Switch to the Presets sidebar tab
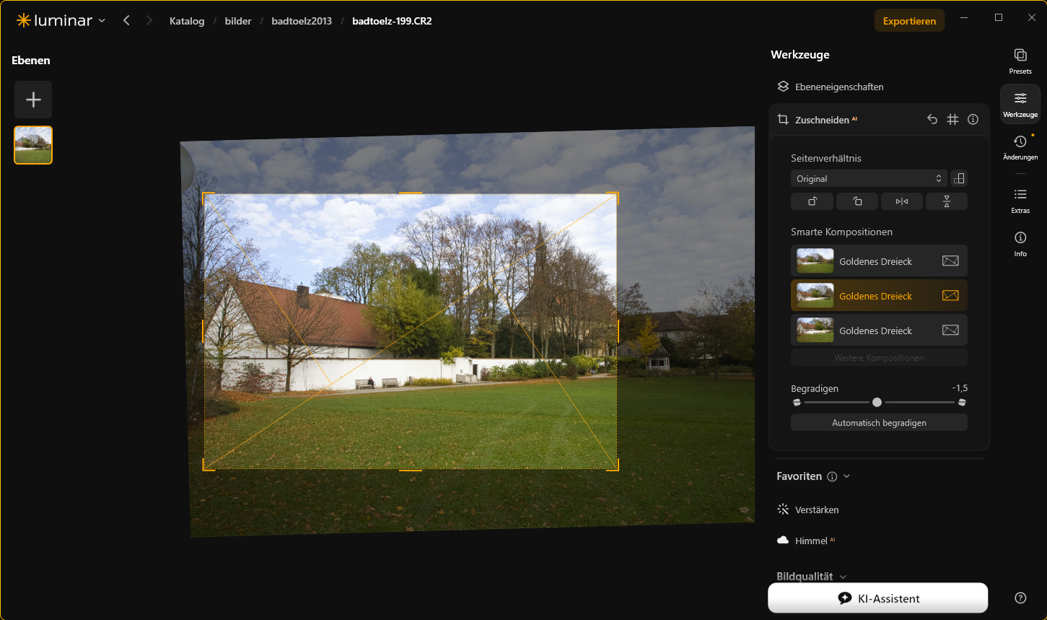 pyautogui.click(x=1020, y=61)
